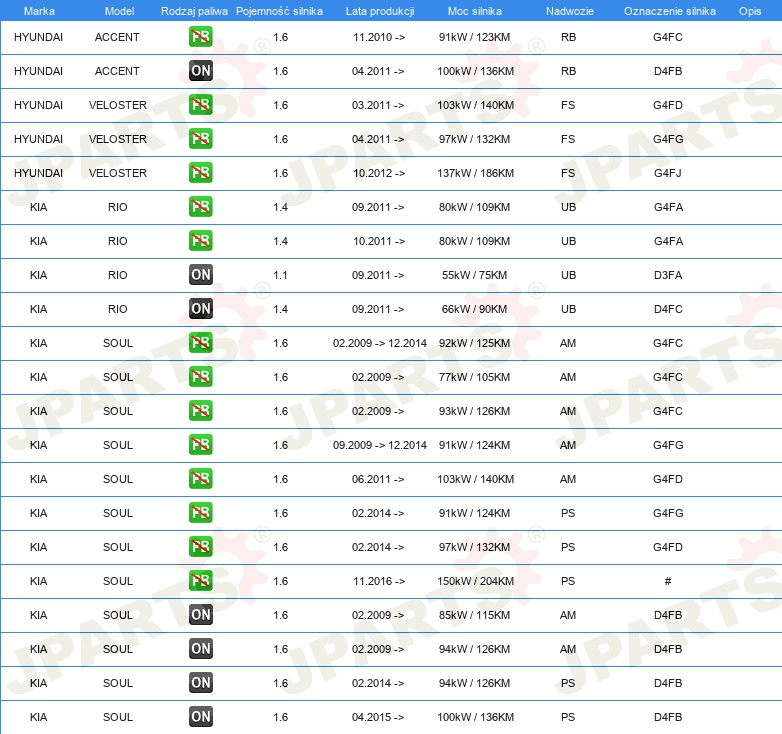The width and height of the screenshot is (782, 734).
Task: Click petrol icon for Soul 77kW row
Action: click(200, 377)
